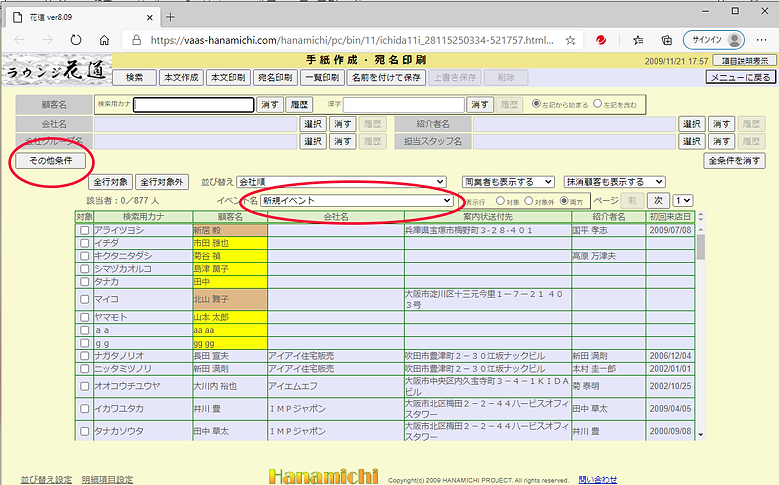
Task: Open the page number dropdown
Action: pos(683,200)
